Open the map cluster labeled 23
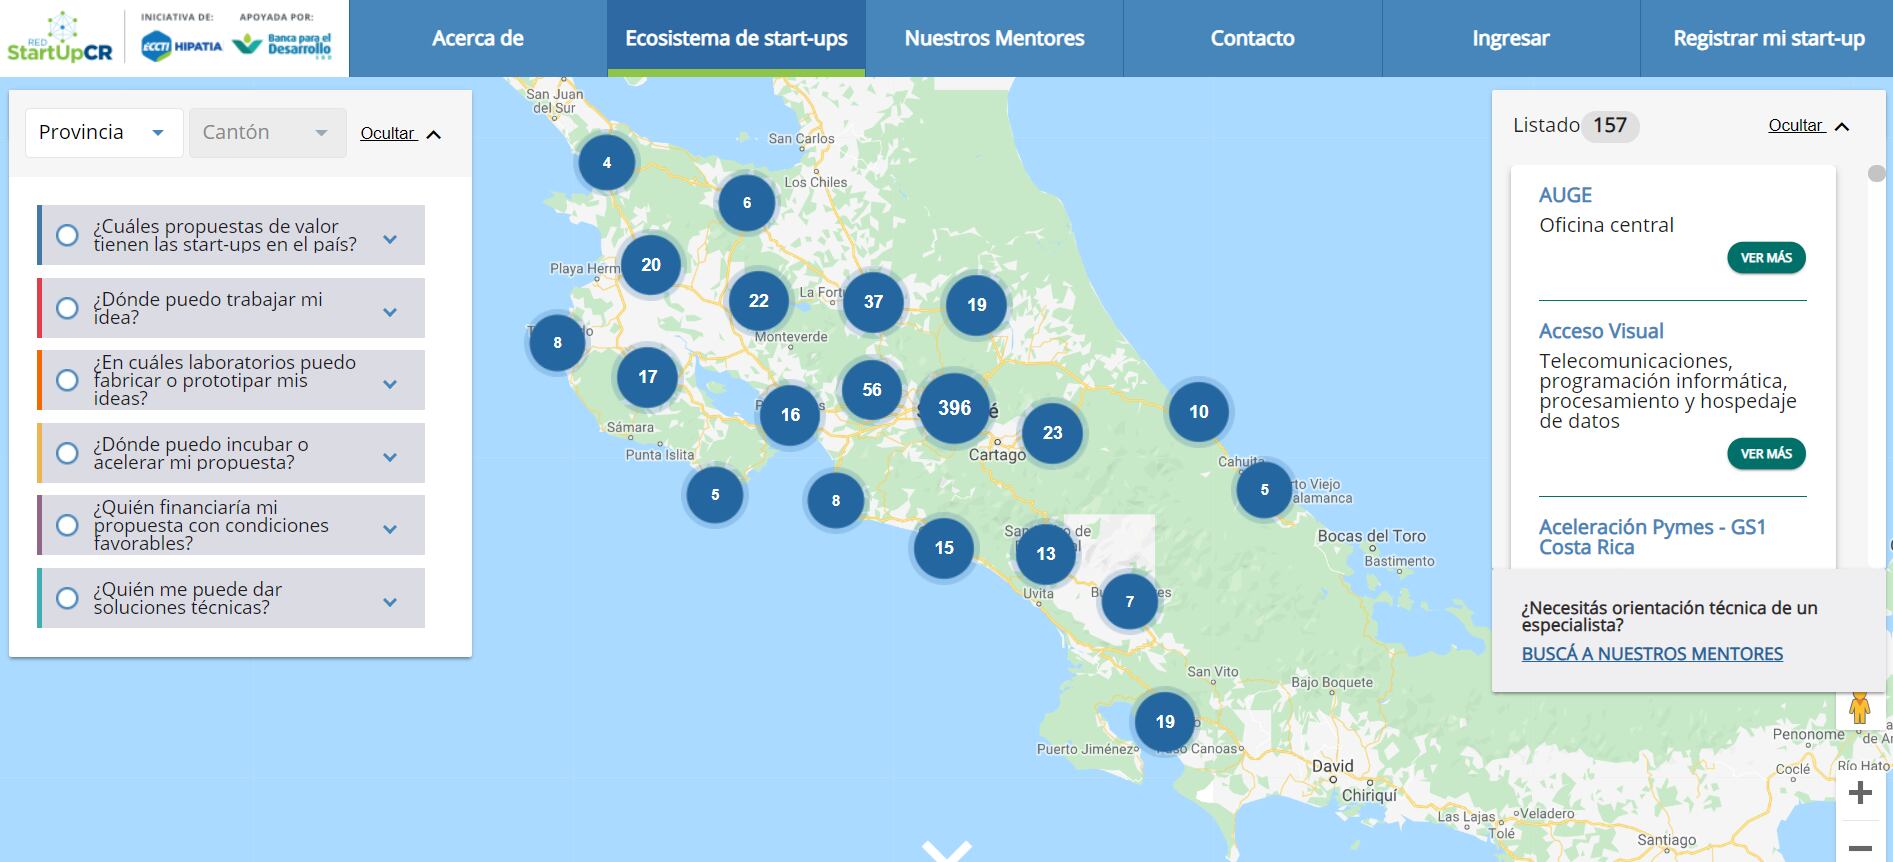 point(1052,433)
